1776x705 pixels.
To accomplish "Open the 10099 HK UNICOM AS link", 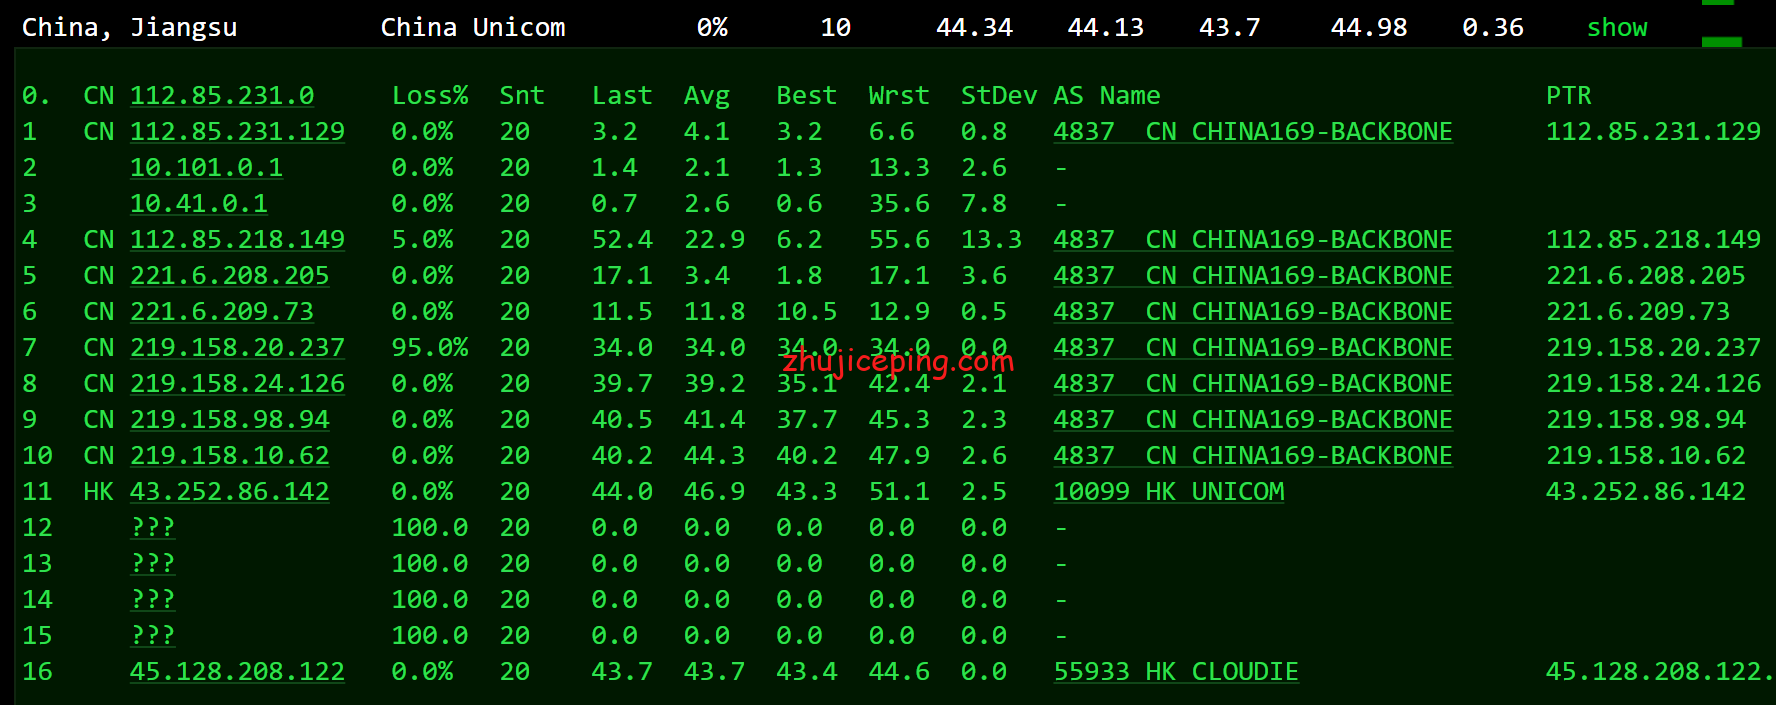I will coord(1169,491).
